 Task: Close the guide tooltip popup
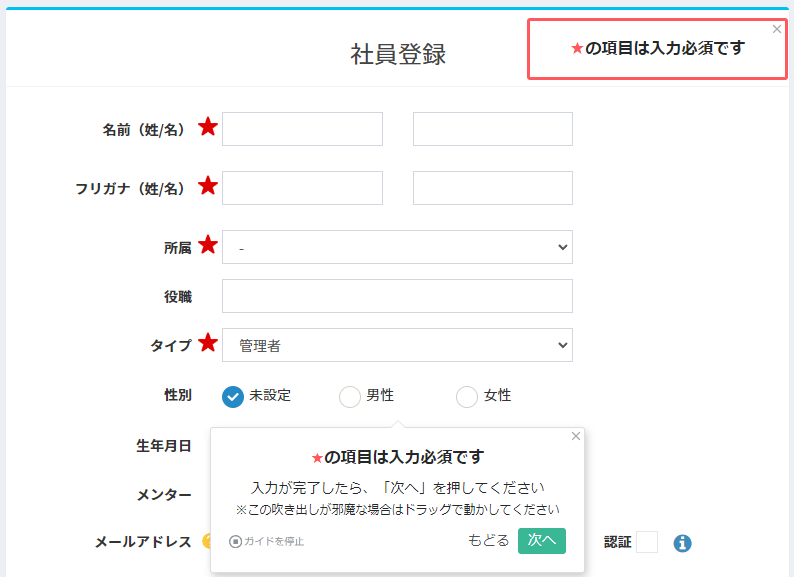[x=575, y=436]
